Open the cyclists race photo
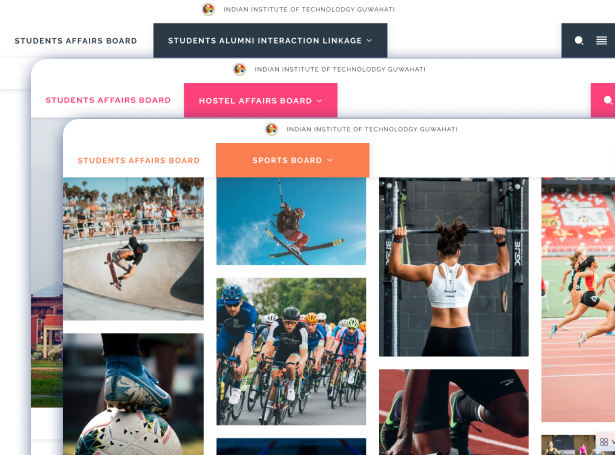Screen dimensions: 615x455 [x=291, y=351]
